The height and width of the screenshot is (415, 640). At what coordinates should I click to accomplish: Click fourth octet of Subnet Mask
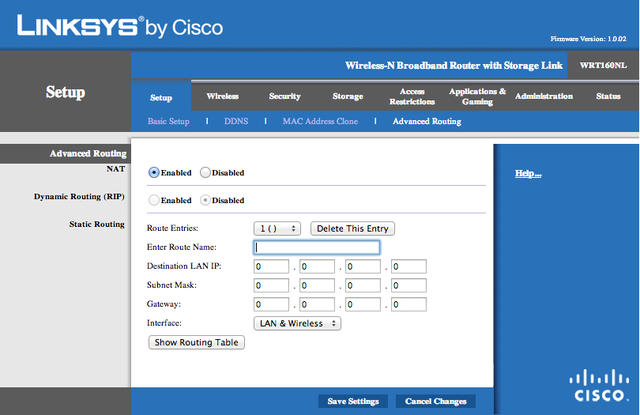[x=409, y=285]
